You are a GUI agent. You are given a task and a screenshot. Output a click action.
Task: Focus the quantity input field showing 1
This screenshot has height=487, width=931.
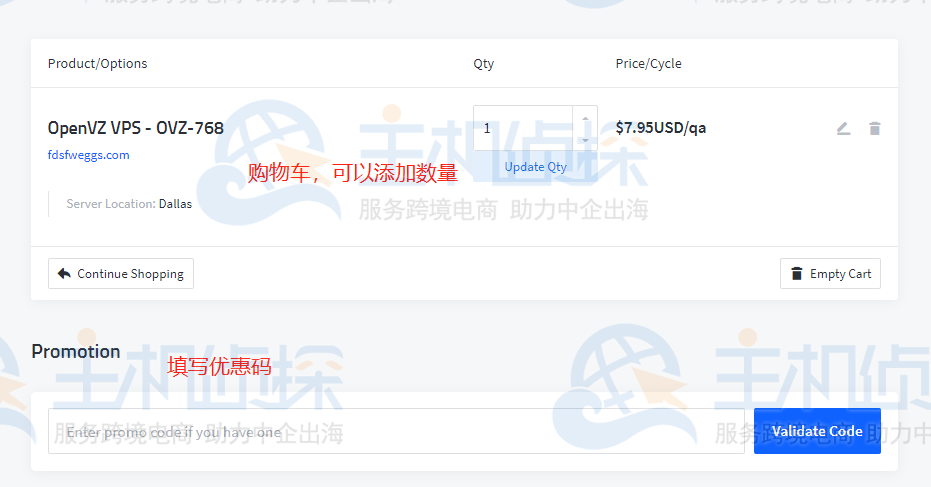pos(523,128)
